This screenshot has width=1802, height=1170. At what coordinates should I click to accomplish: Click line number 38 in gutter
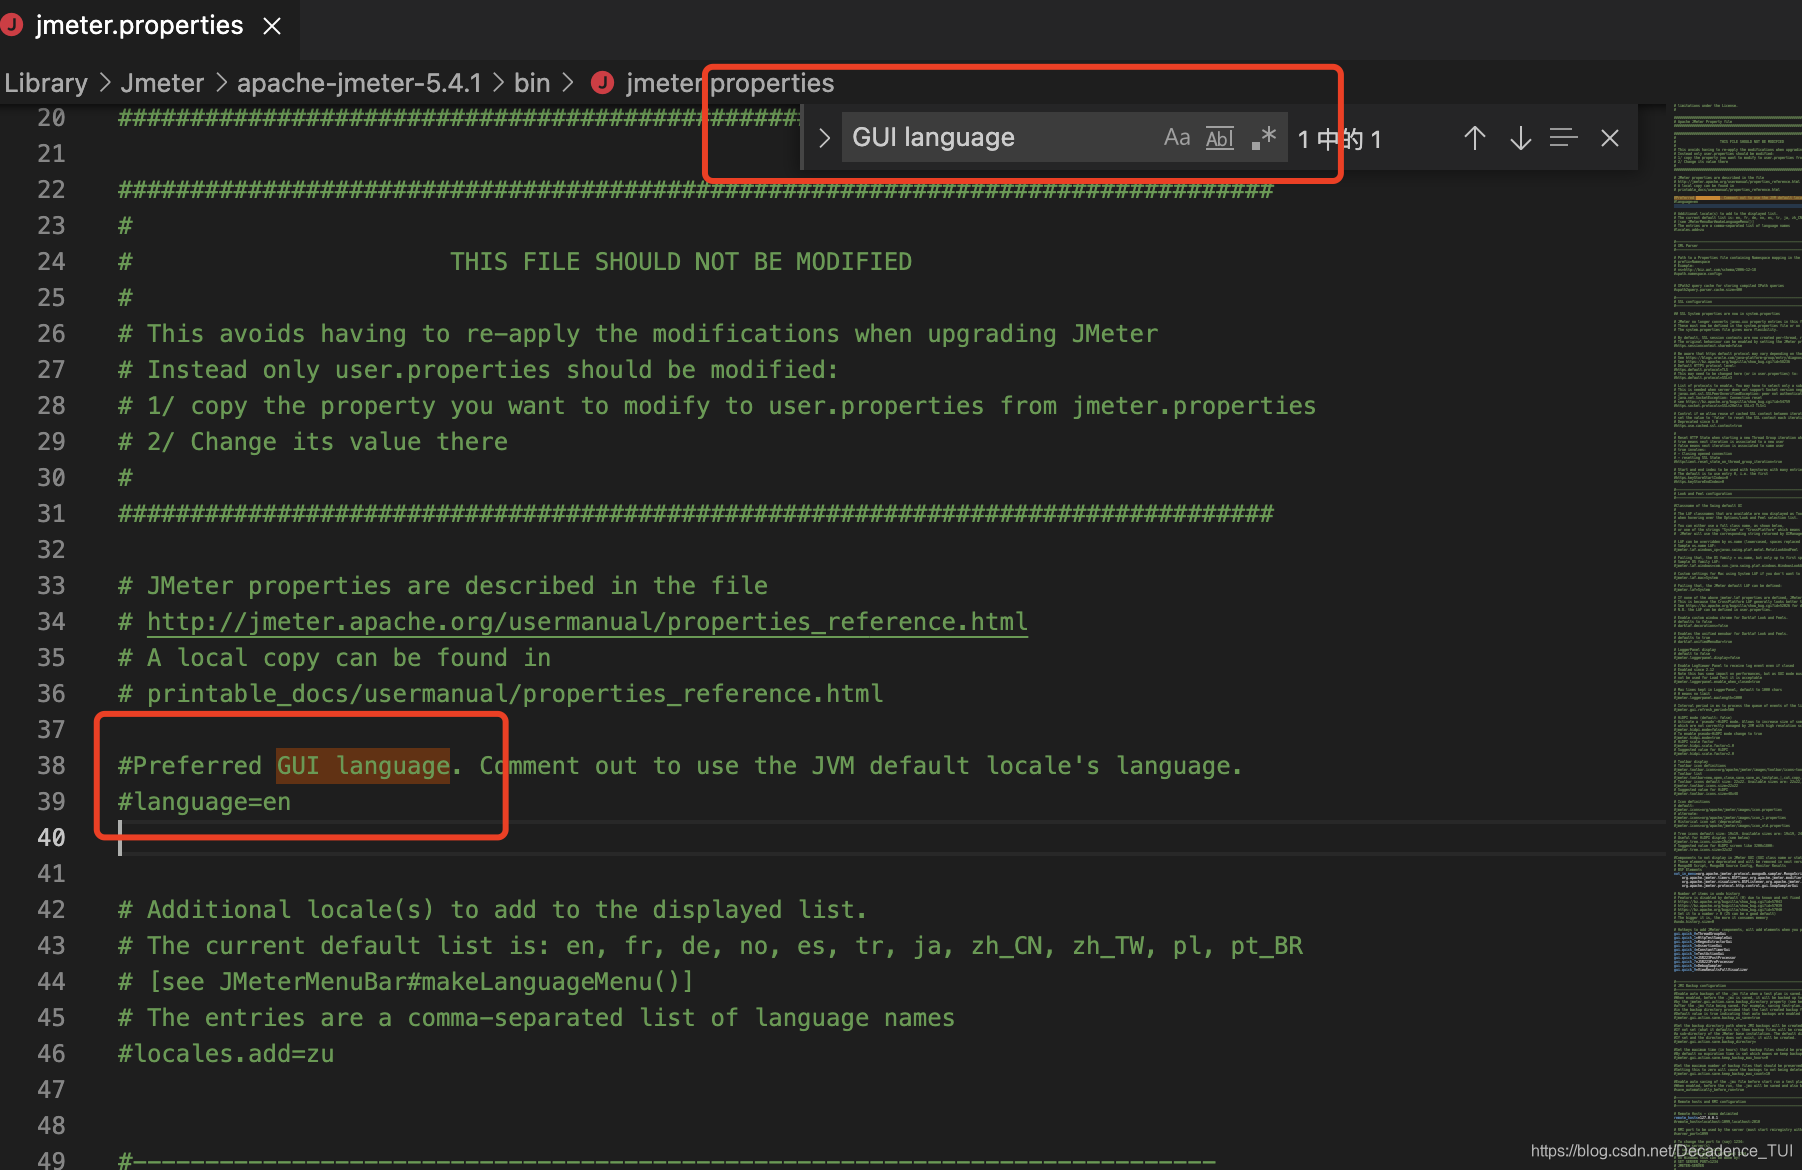(x=51, y=766)
